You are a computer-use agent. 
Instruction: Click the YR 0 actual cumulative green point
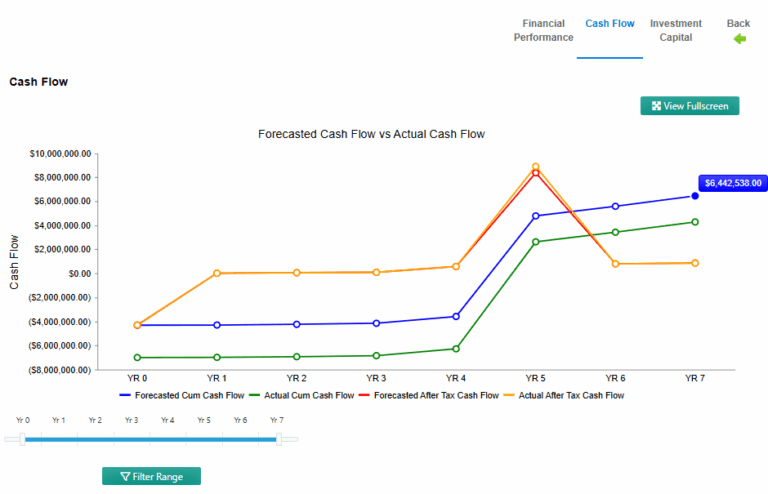[137, 357]
